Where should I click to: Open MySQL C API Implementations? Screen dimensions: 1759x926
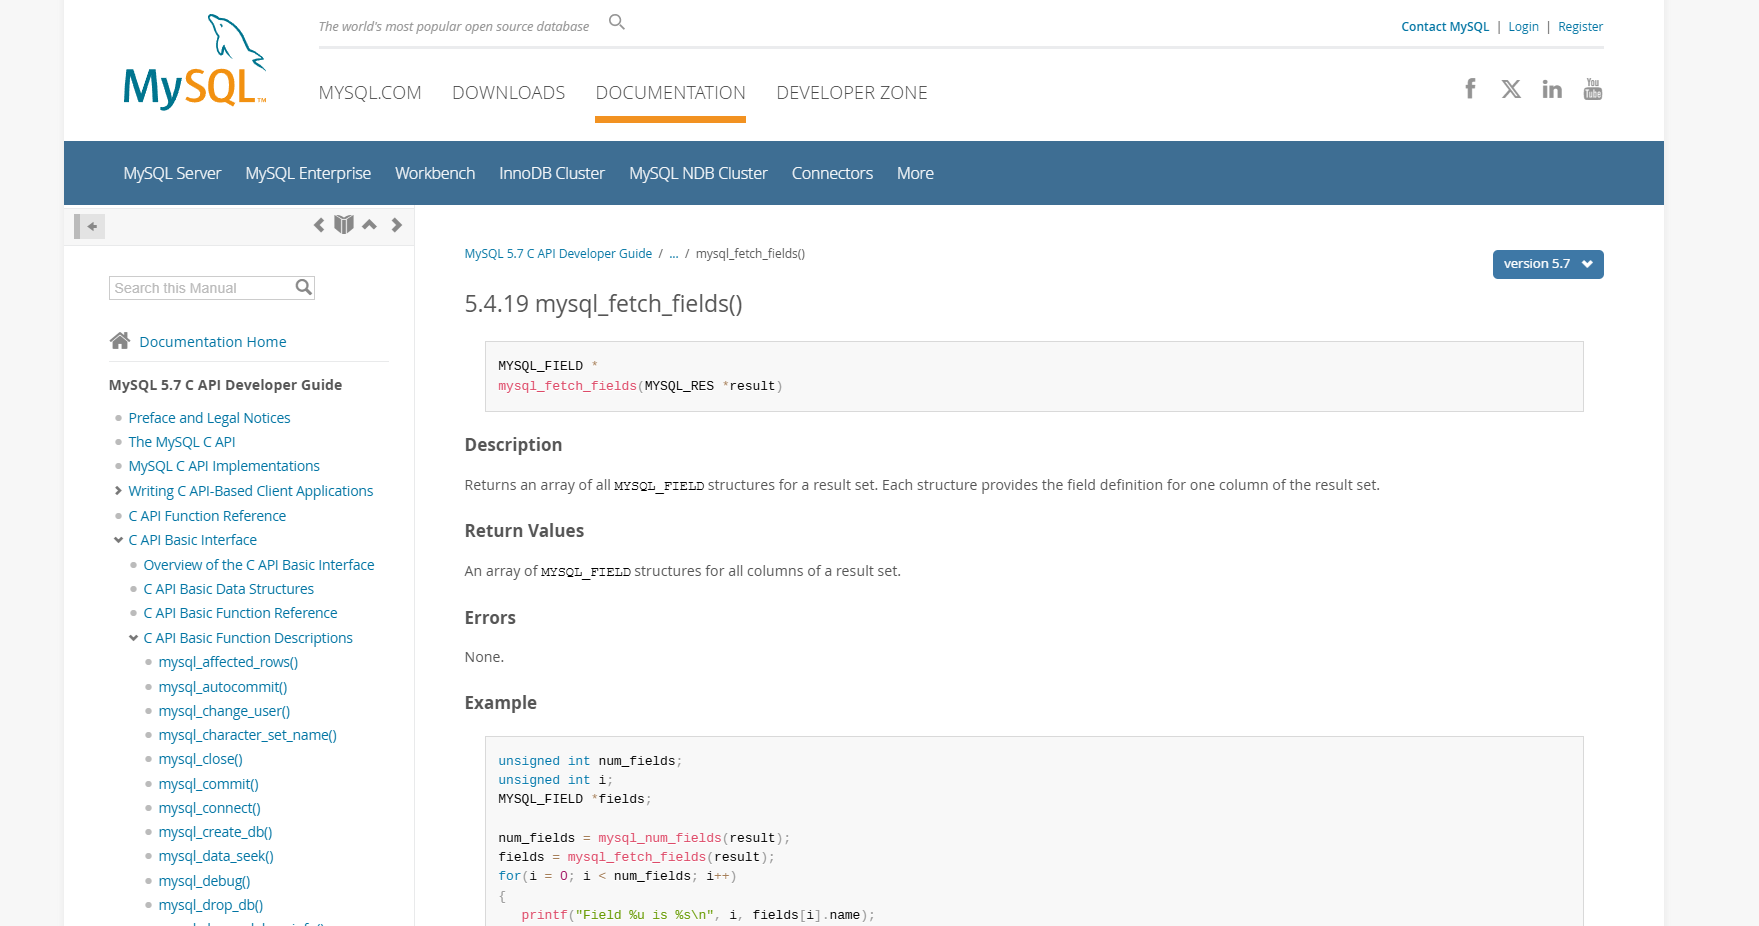(x=224, y=466)
